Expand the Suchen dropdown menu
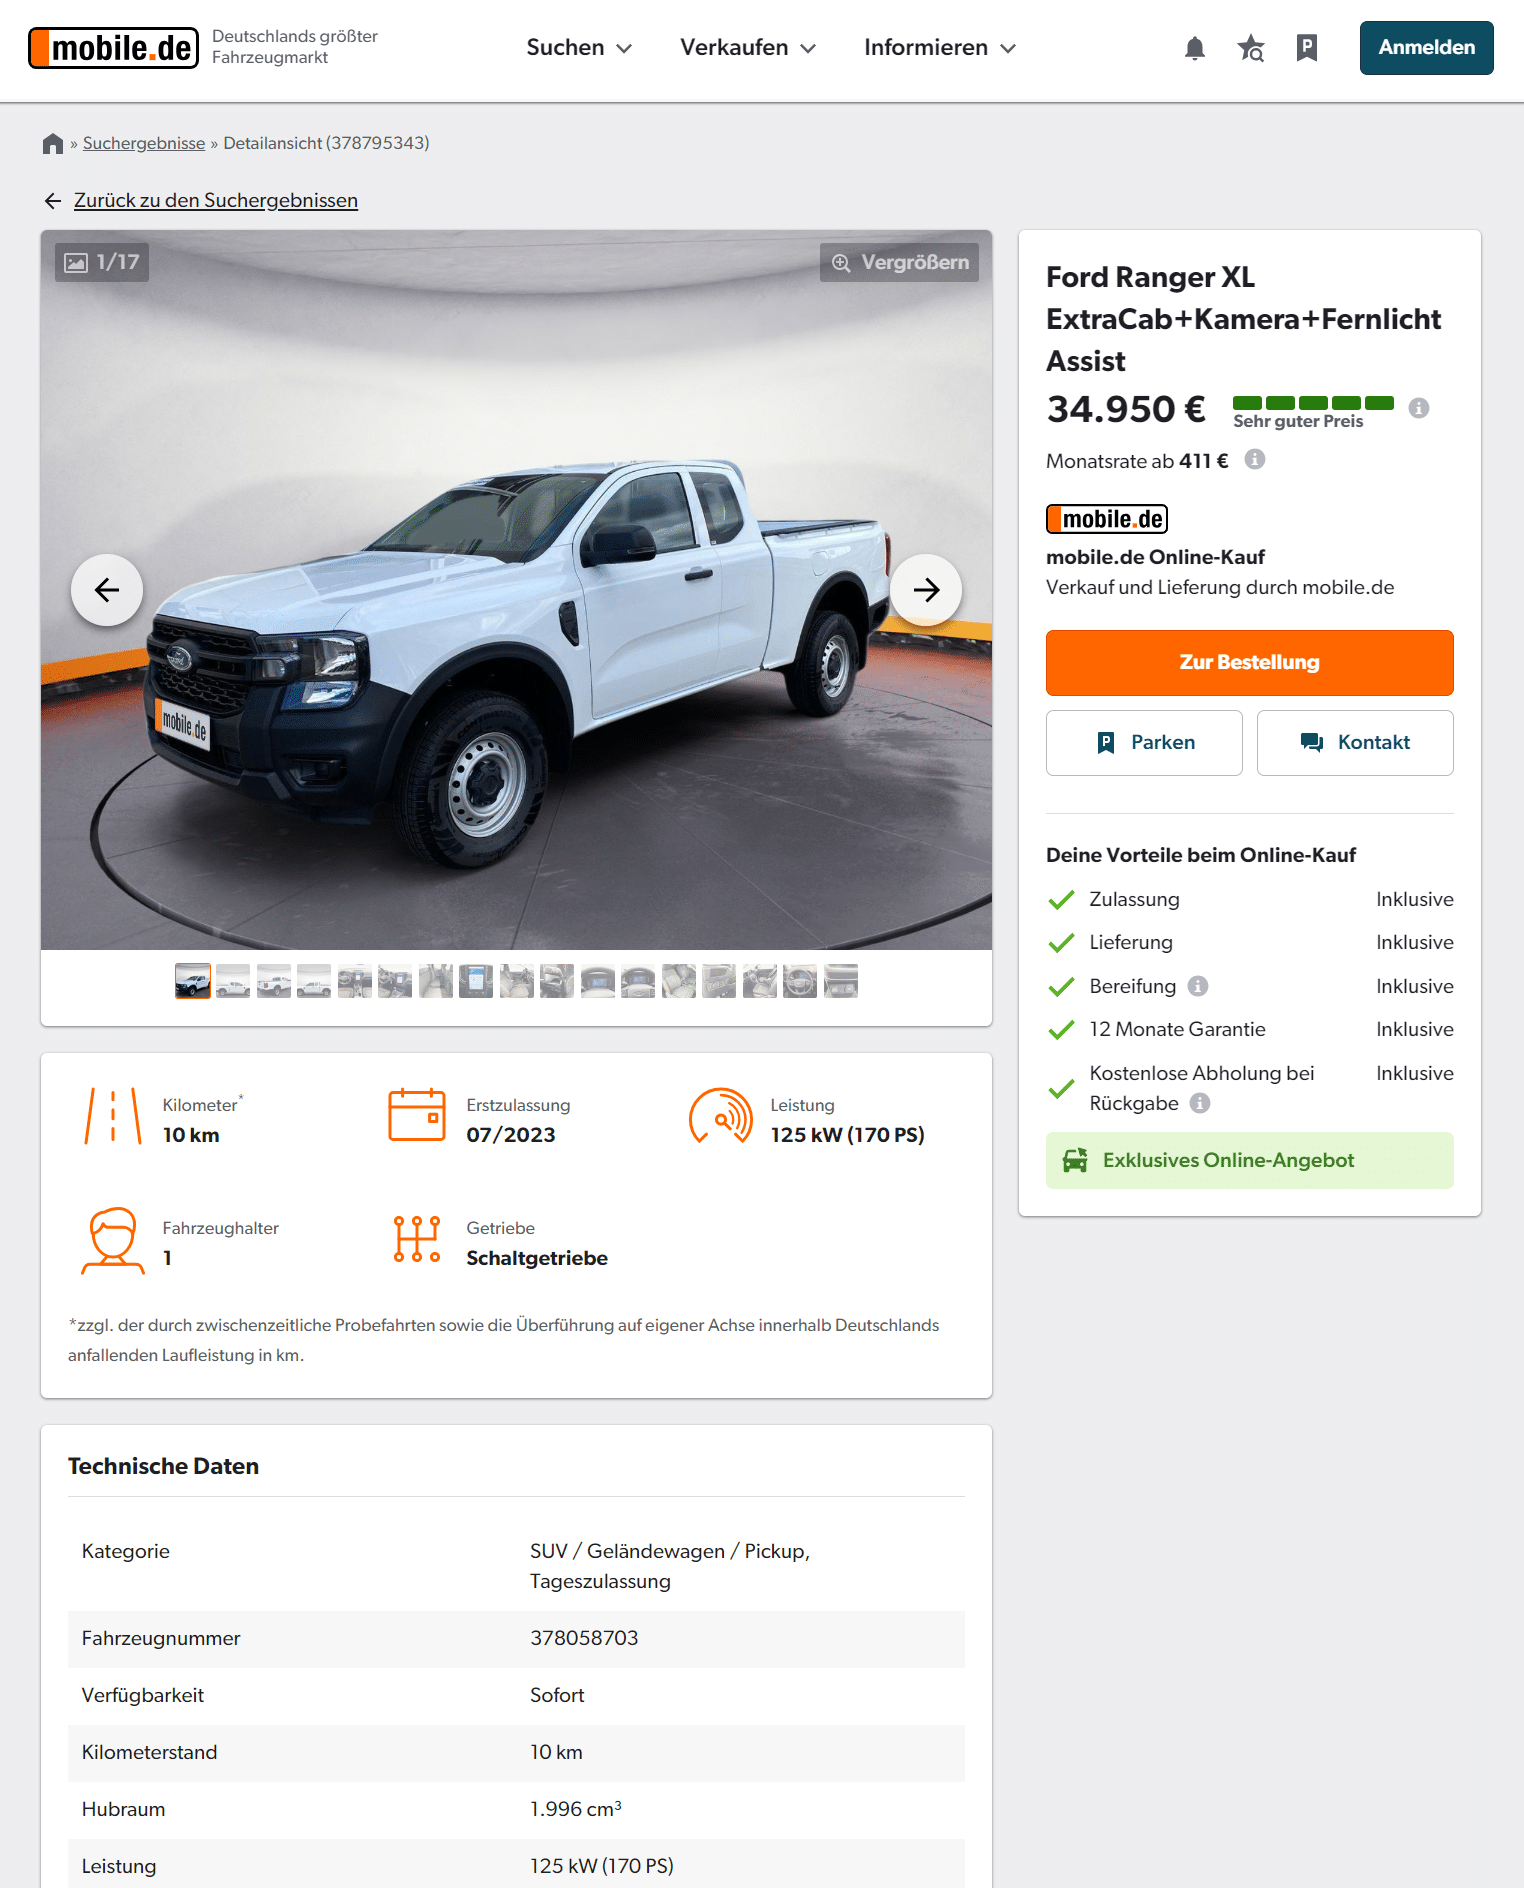The image size is (1524, 1888). click(579, 48)
